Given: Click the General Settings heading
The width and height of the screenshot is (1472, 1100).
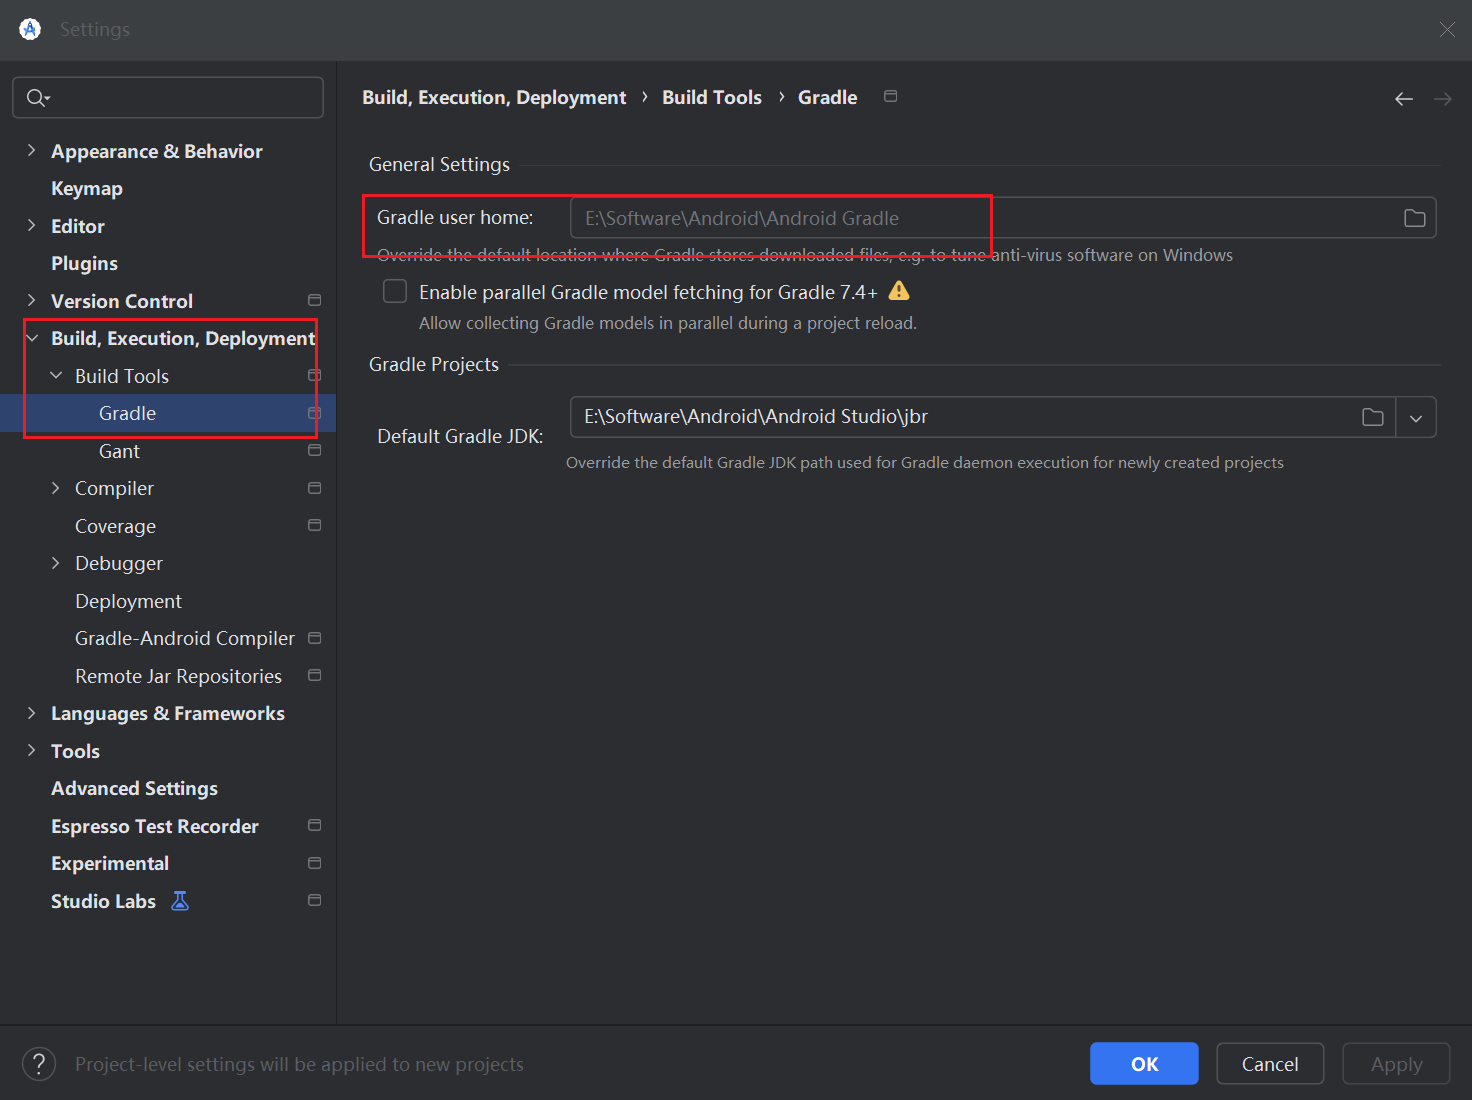Looking at the screenshot, I should pos(439,164).
